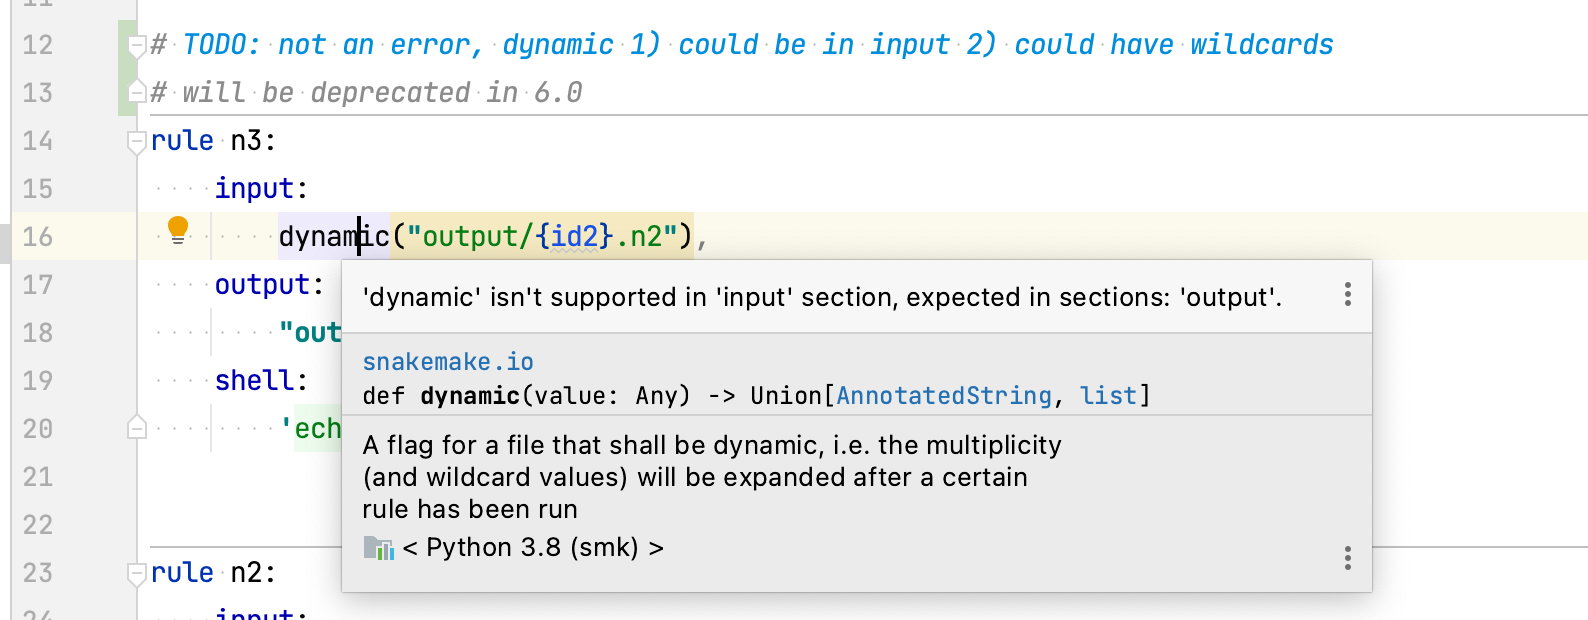The image size is (1588, 620).
Task: Collapse the rule n3 code block
Action: (136, 140)
